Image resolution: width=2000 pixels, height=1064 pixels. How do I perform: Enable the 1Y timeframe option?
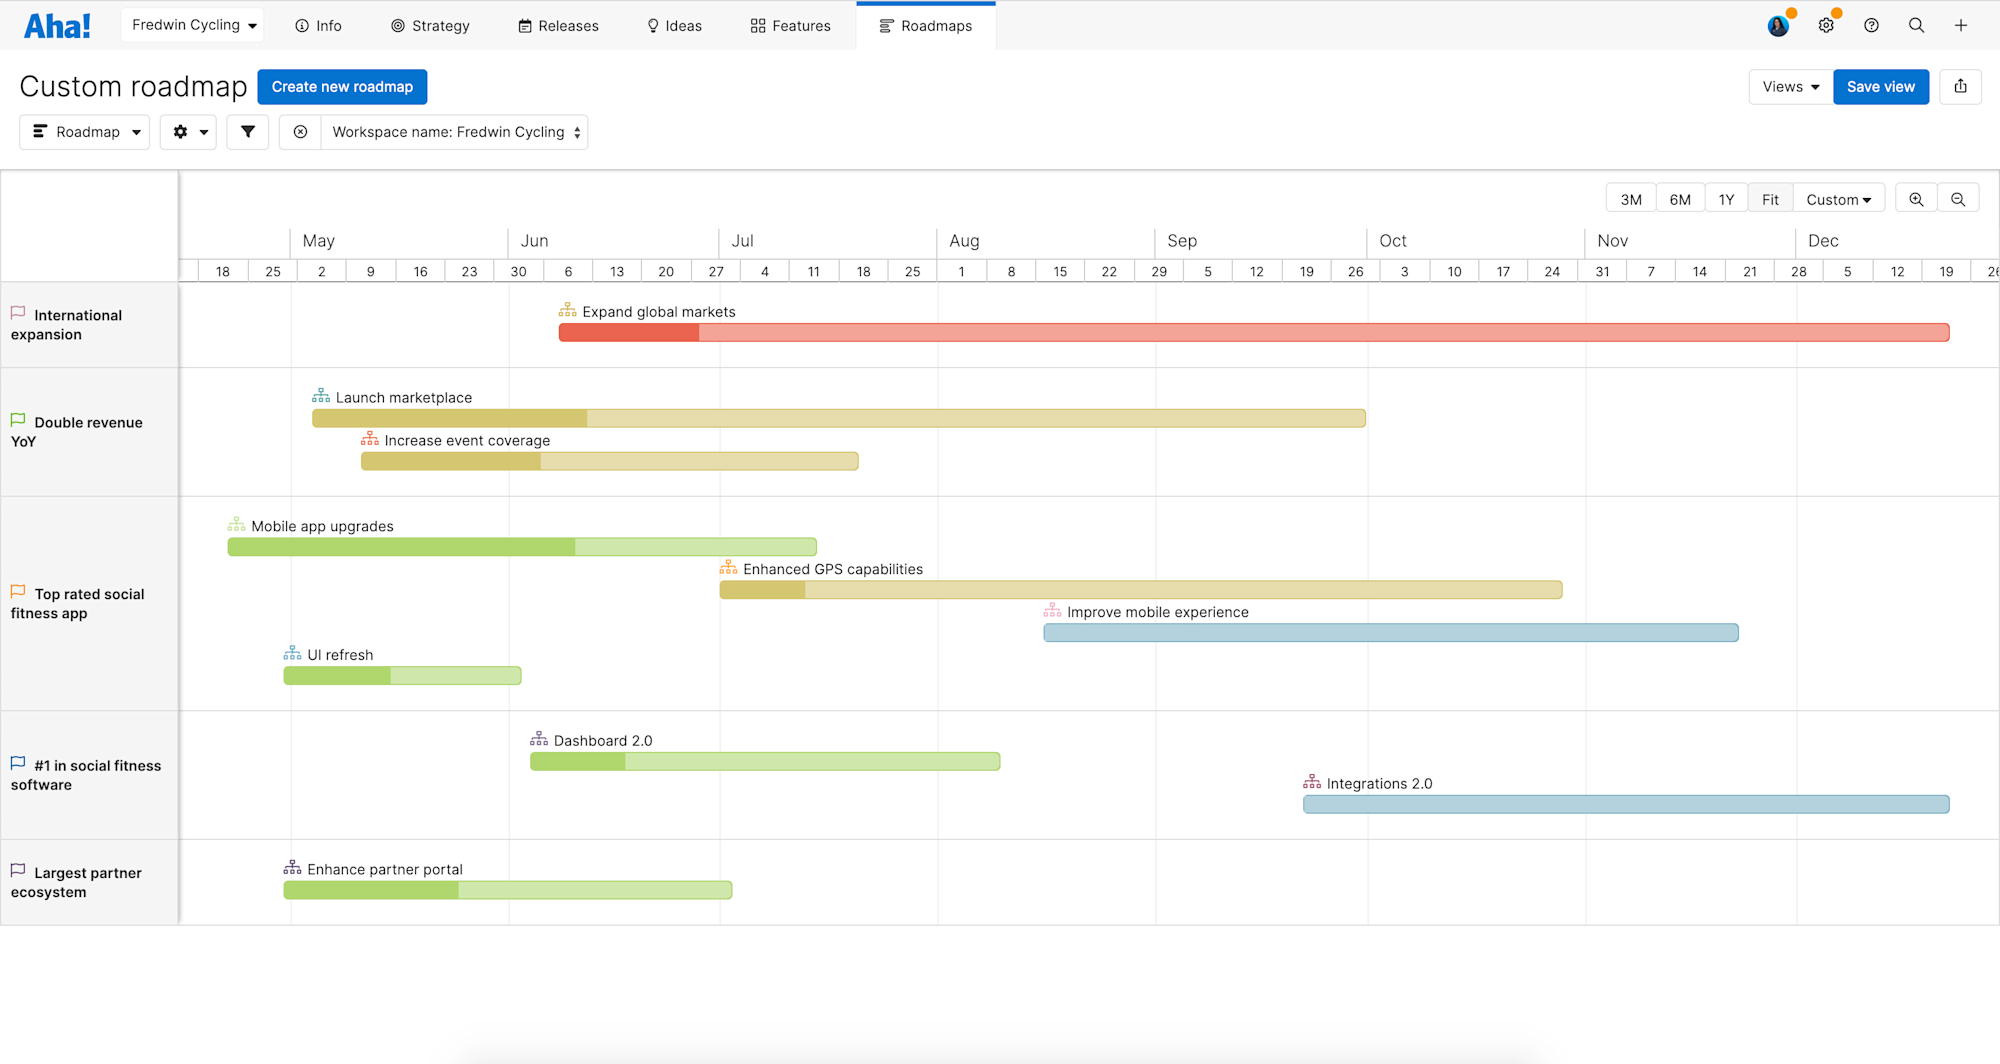(1726, 198)
